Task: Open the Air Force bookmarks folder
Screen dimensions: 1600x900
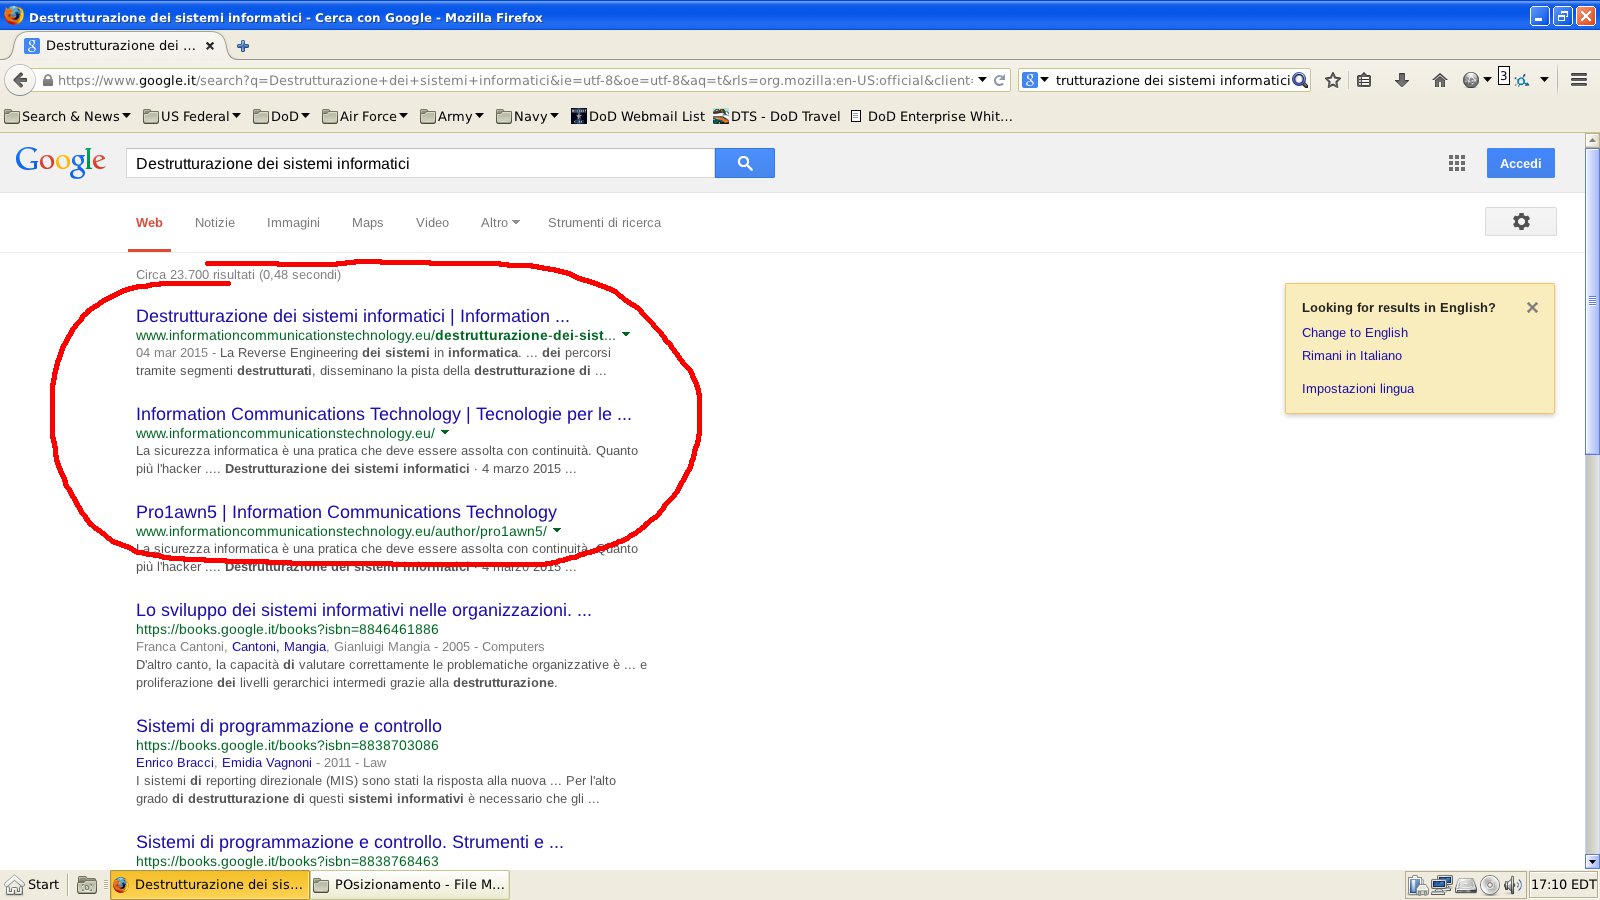Action: (x=365, y=116)
